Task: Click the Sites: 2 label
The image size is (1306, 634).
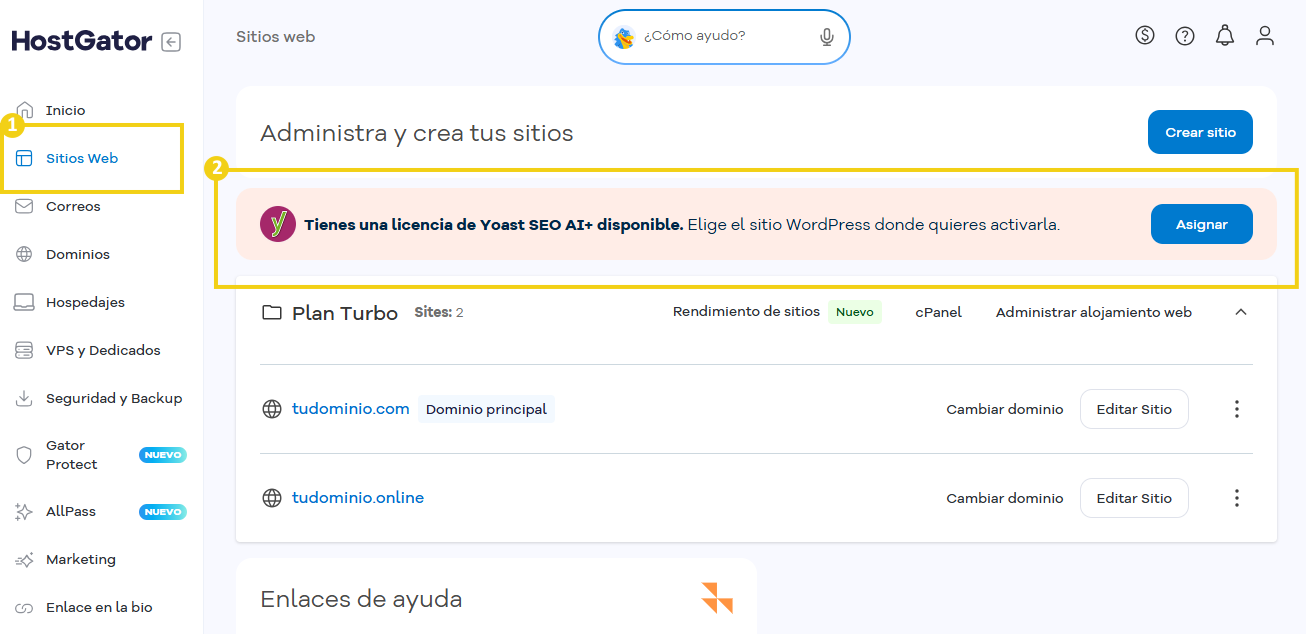Action: 439,312
